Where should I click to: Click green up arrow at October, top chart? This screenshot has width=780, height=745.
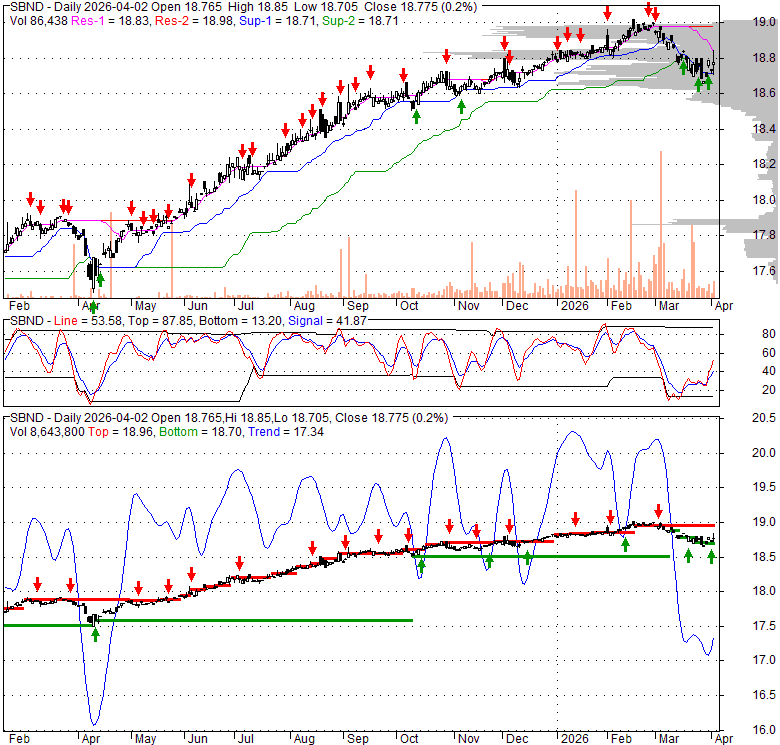[x=416, y=116]
